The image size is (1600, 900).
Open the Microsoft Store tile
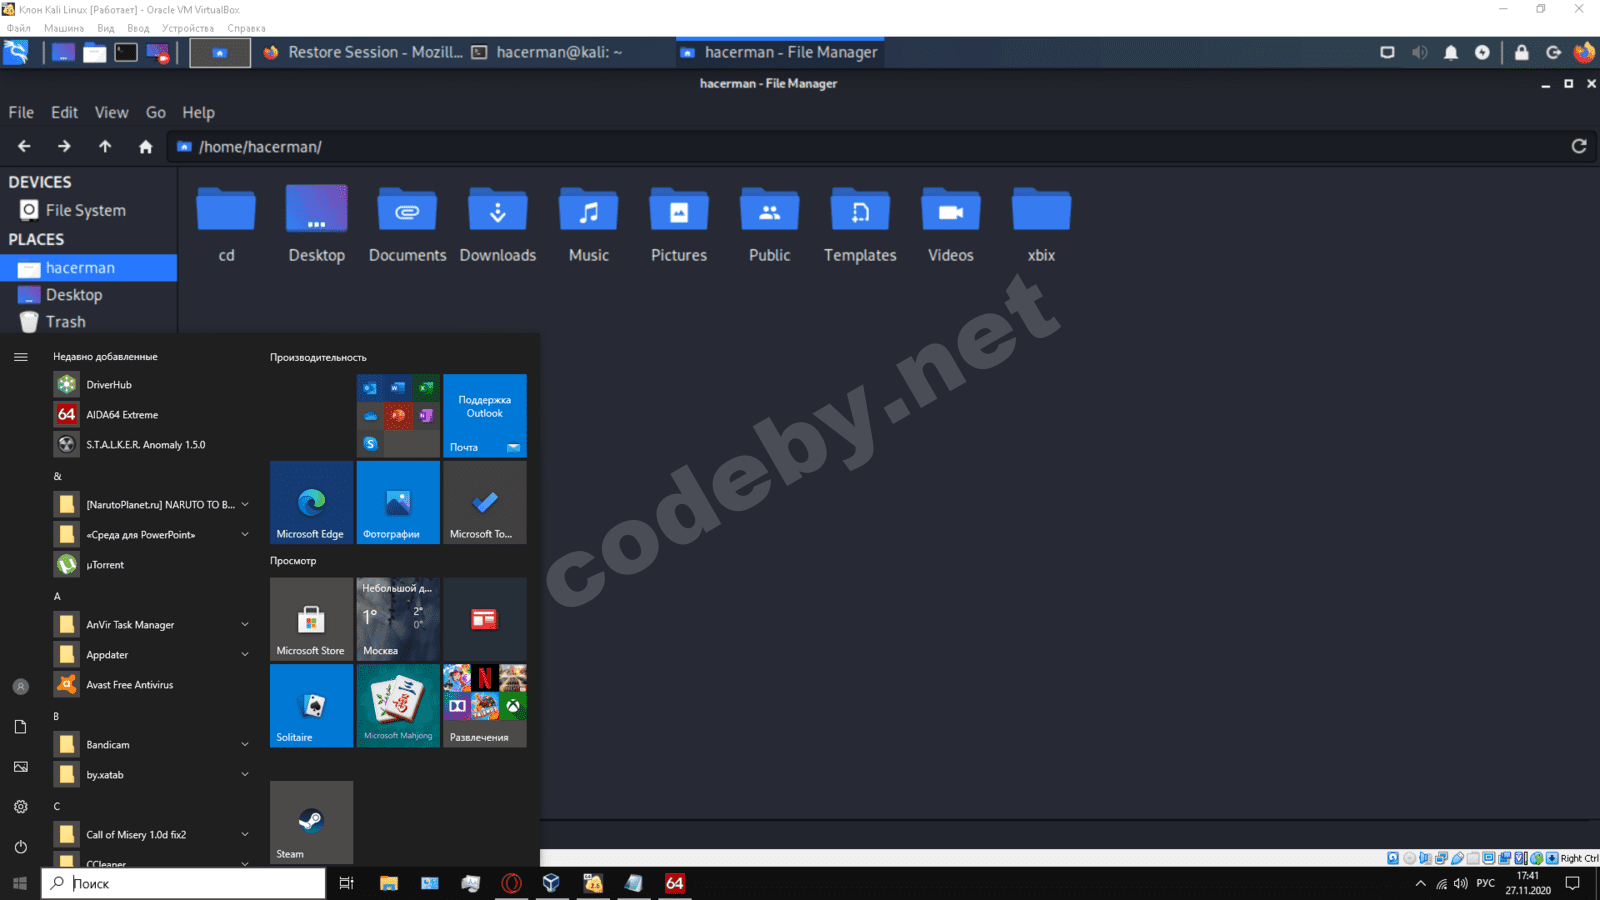click(x=311, y=619)
